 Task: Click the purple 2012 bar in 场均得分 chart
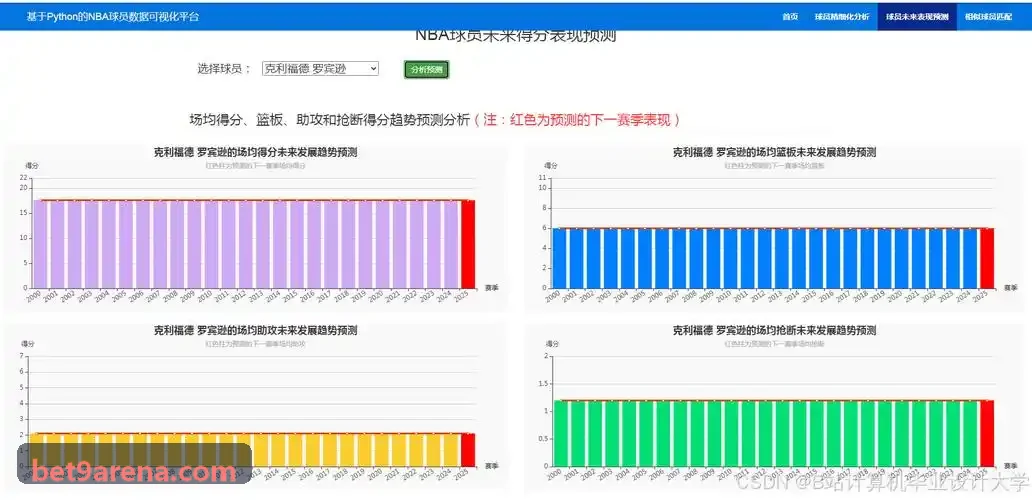(x=245, y=244)
